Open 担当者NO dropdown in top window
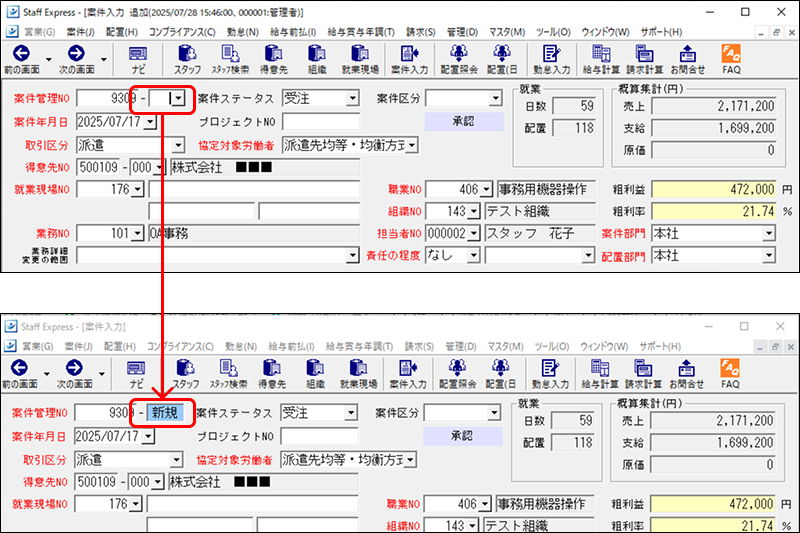 click(x=474, y=234)
